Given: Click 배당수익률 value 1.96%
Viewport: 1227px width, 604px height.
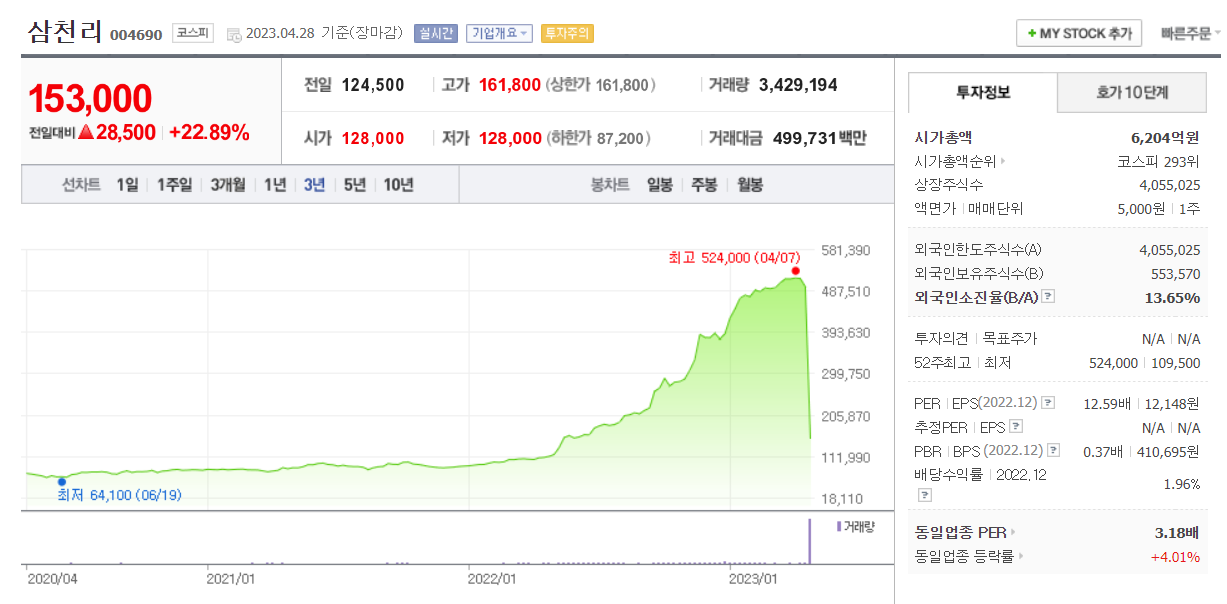Looking at the screenshot, I should pos(1182,484).
